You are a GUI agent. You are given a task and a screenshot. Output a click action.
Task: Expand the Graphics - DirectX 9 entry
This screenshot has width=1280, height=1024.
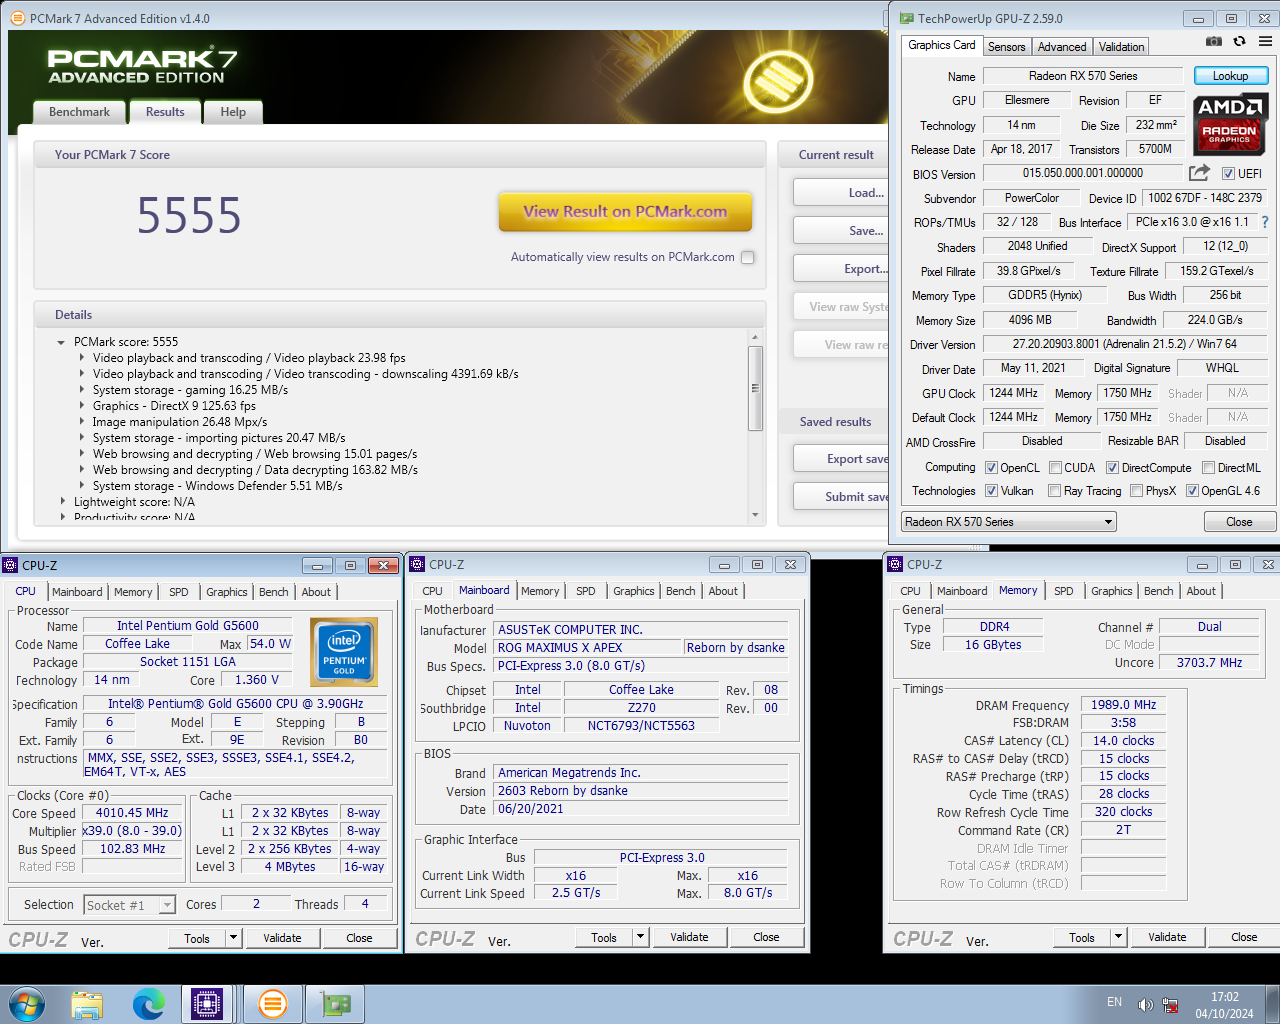pyautogui.click(x=82, y=406)
